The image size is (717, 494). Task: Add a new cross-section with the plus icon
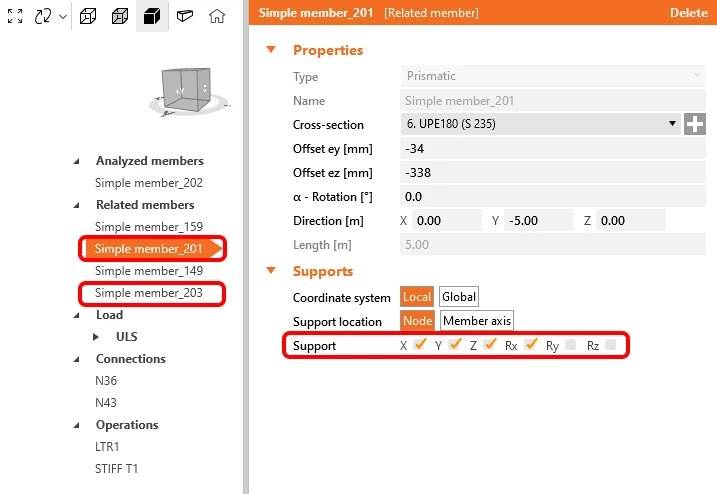click(x=695, y=124)
